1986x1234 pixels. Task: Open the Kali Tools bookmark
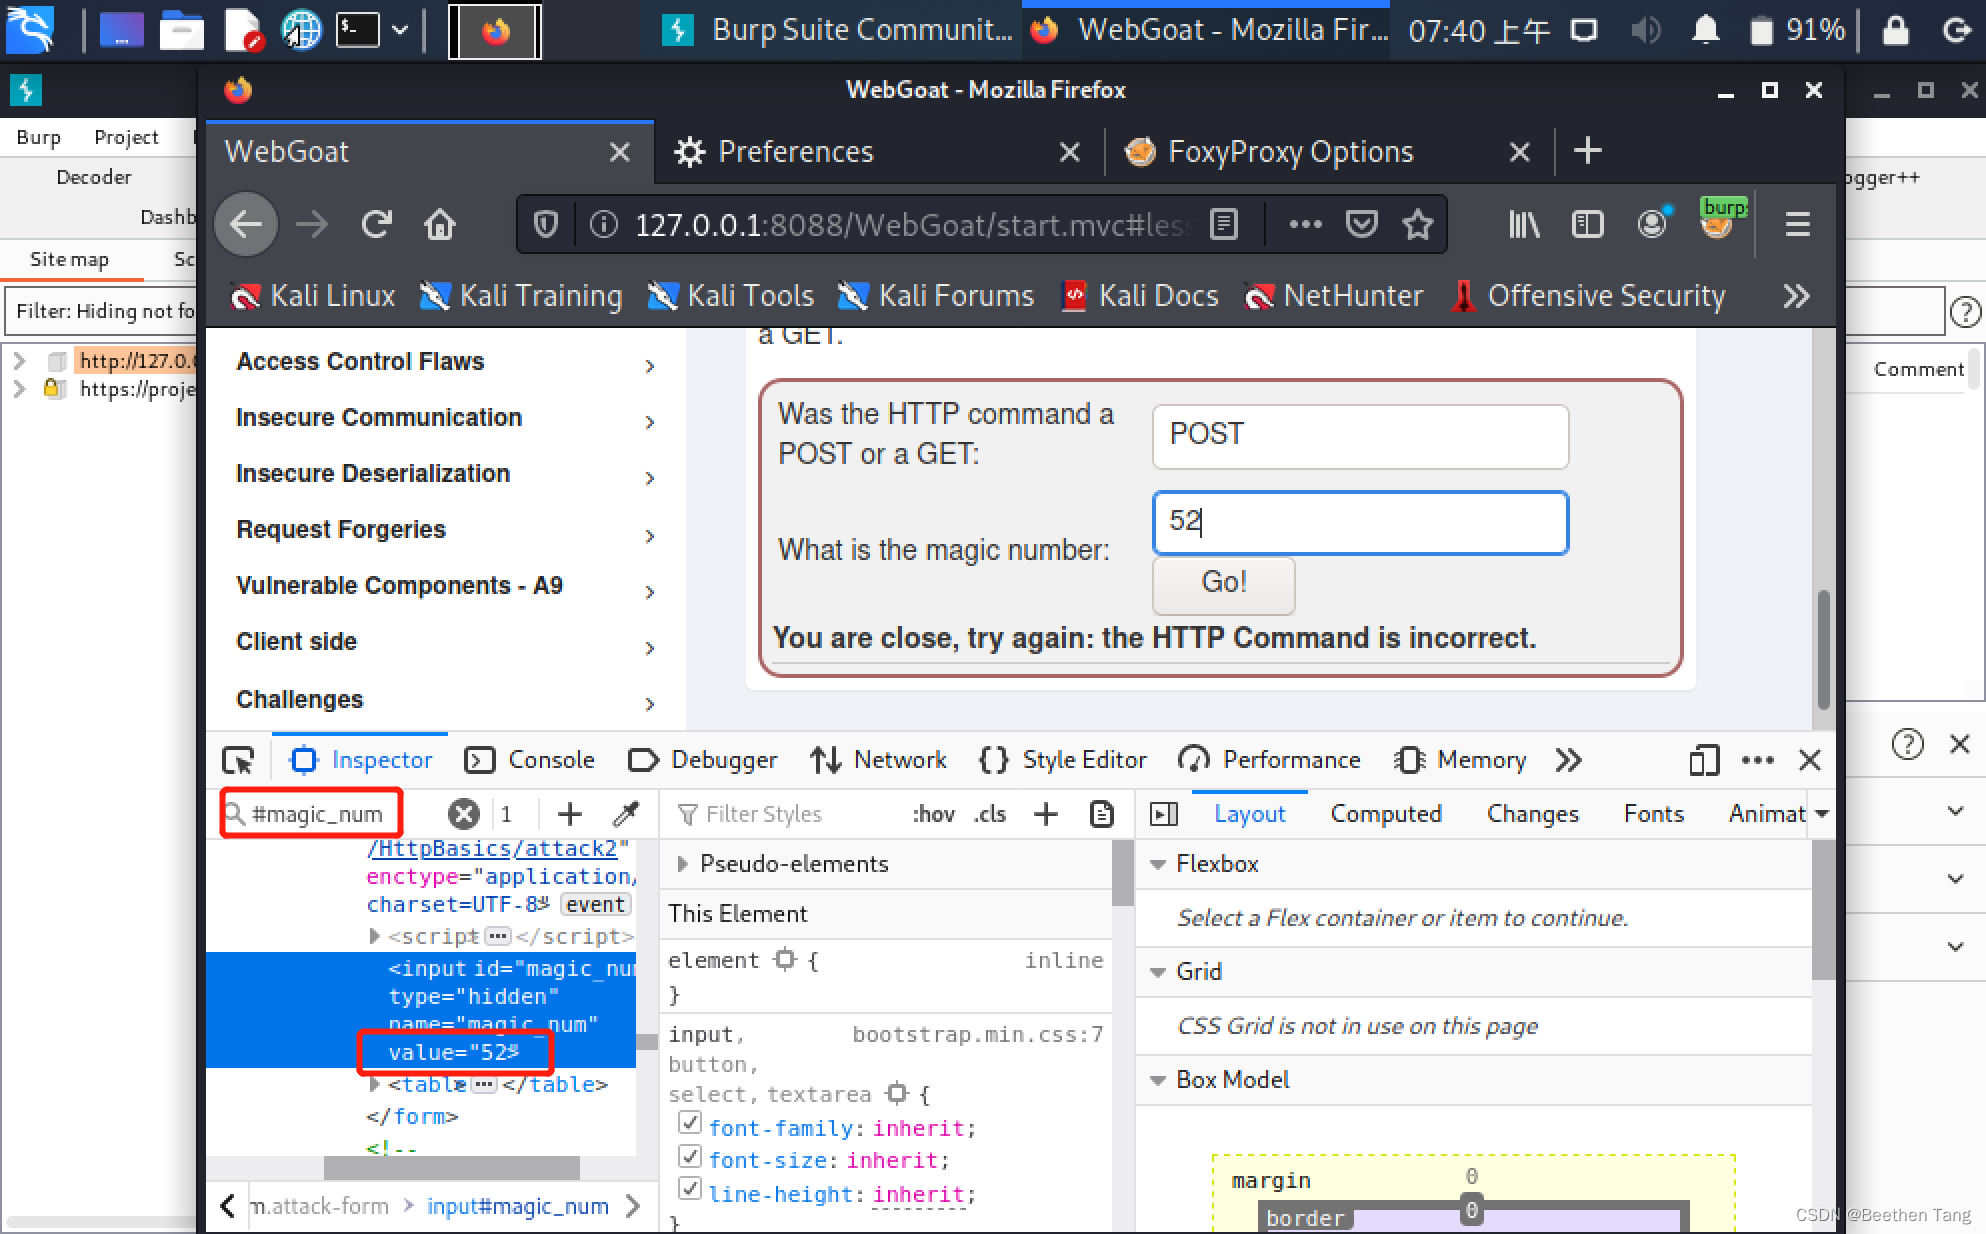coord(732,296)
